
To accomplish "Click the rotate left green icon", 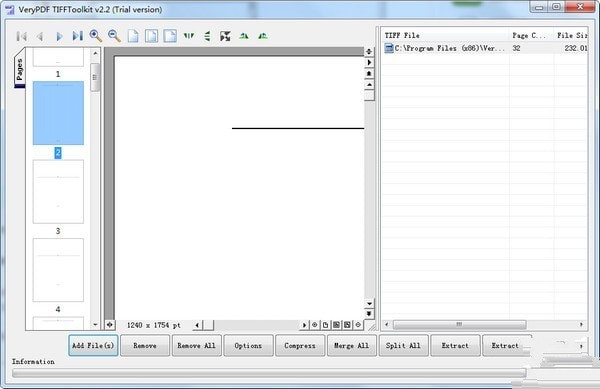I will tap(244, 36).
